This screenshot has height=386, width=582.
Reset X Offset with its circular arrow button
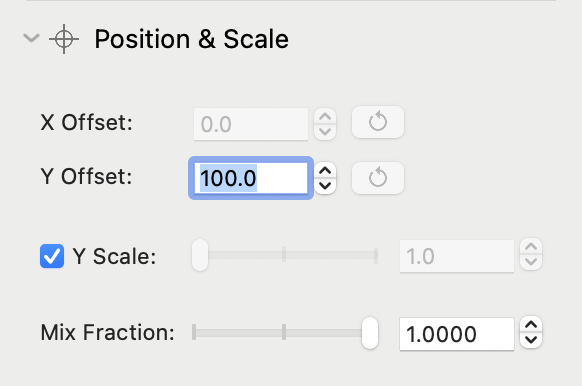coord(378,122)
